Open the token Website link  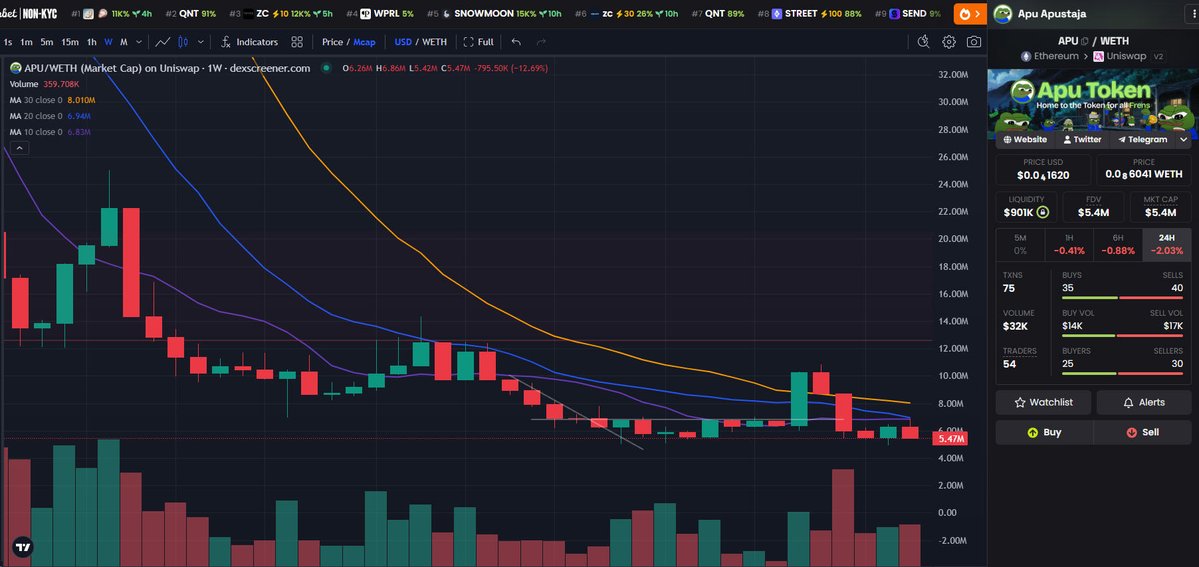pos(1025,140)
